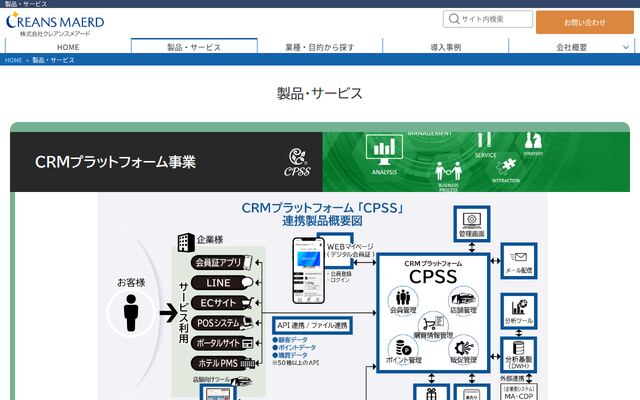Screen dimensions: 640x400
Task: Focus the サイト内検索 search field
Action: click(488, 19)
